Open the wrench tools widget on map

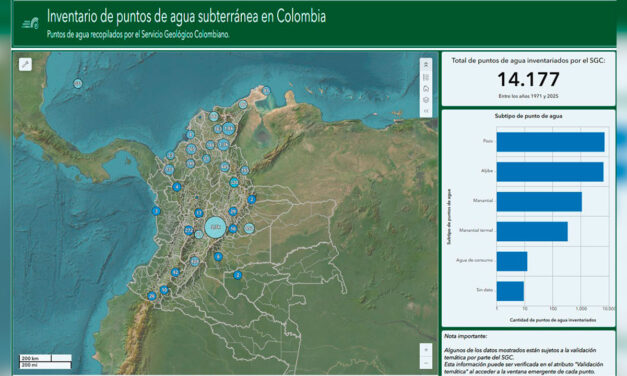pos(25,64)
